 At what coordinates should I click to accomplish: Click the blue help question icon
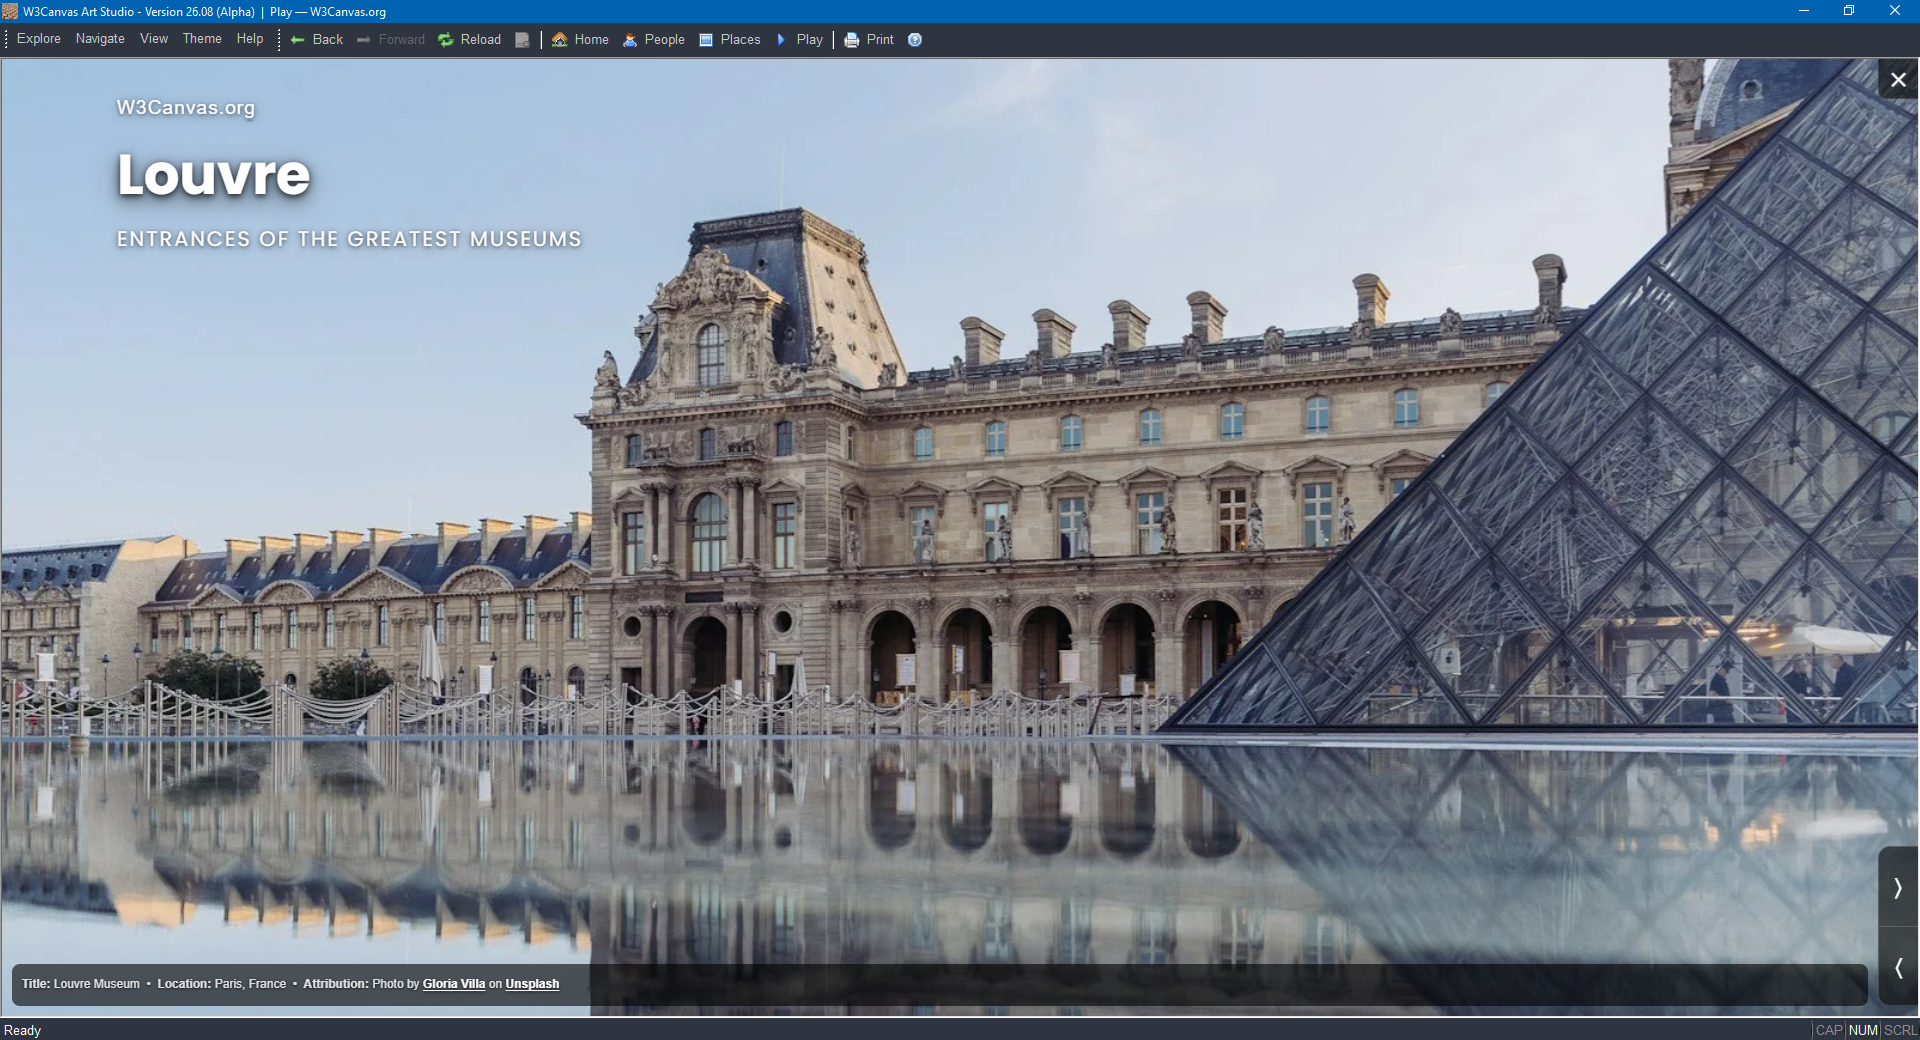[x=915, y=40]
